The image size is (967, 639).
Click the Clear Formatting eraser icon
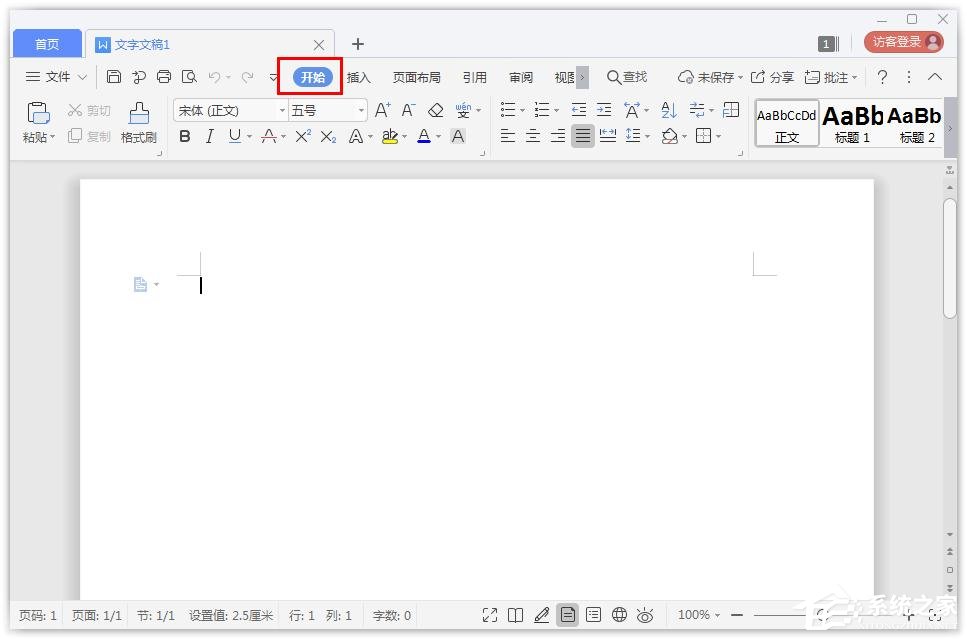click(x=435, y=110)
